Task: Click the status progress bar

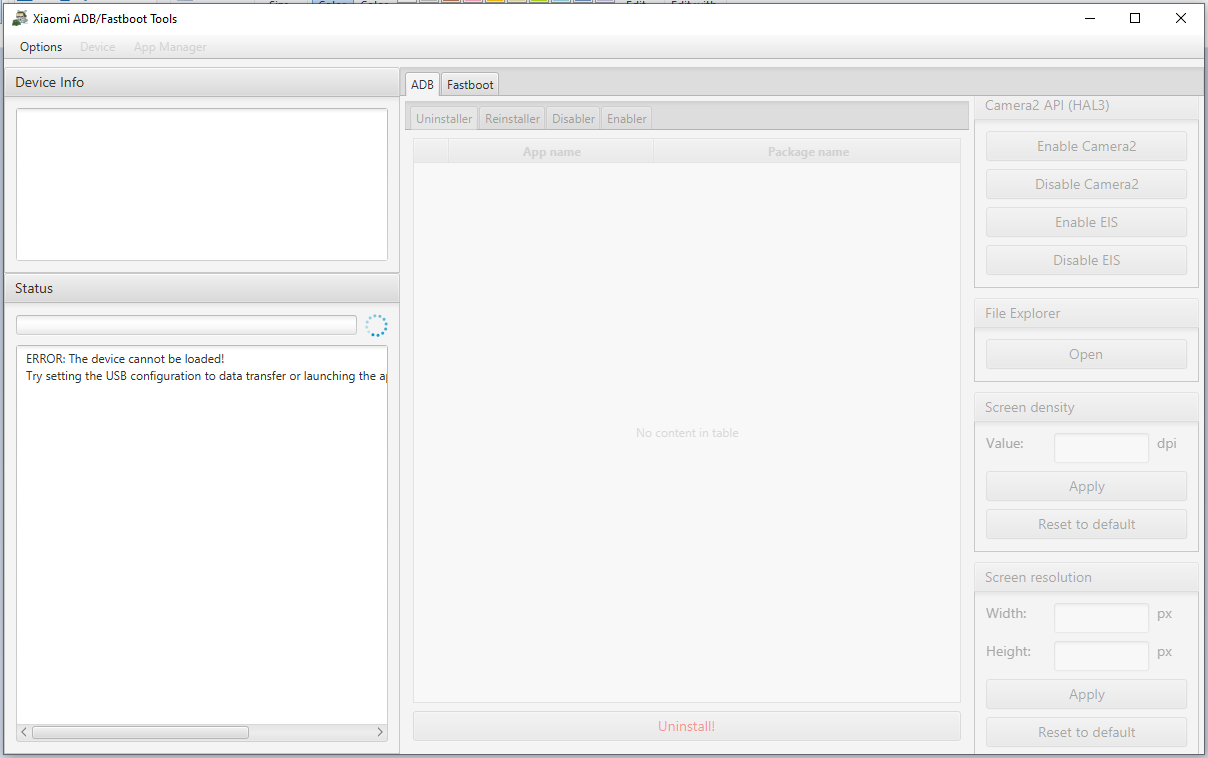Action: (186, 325)
